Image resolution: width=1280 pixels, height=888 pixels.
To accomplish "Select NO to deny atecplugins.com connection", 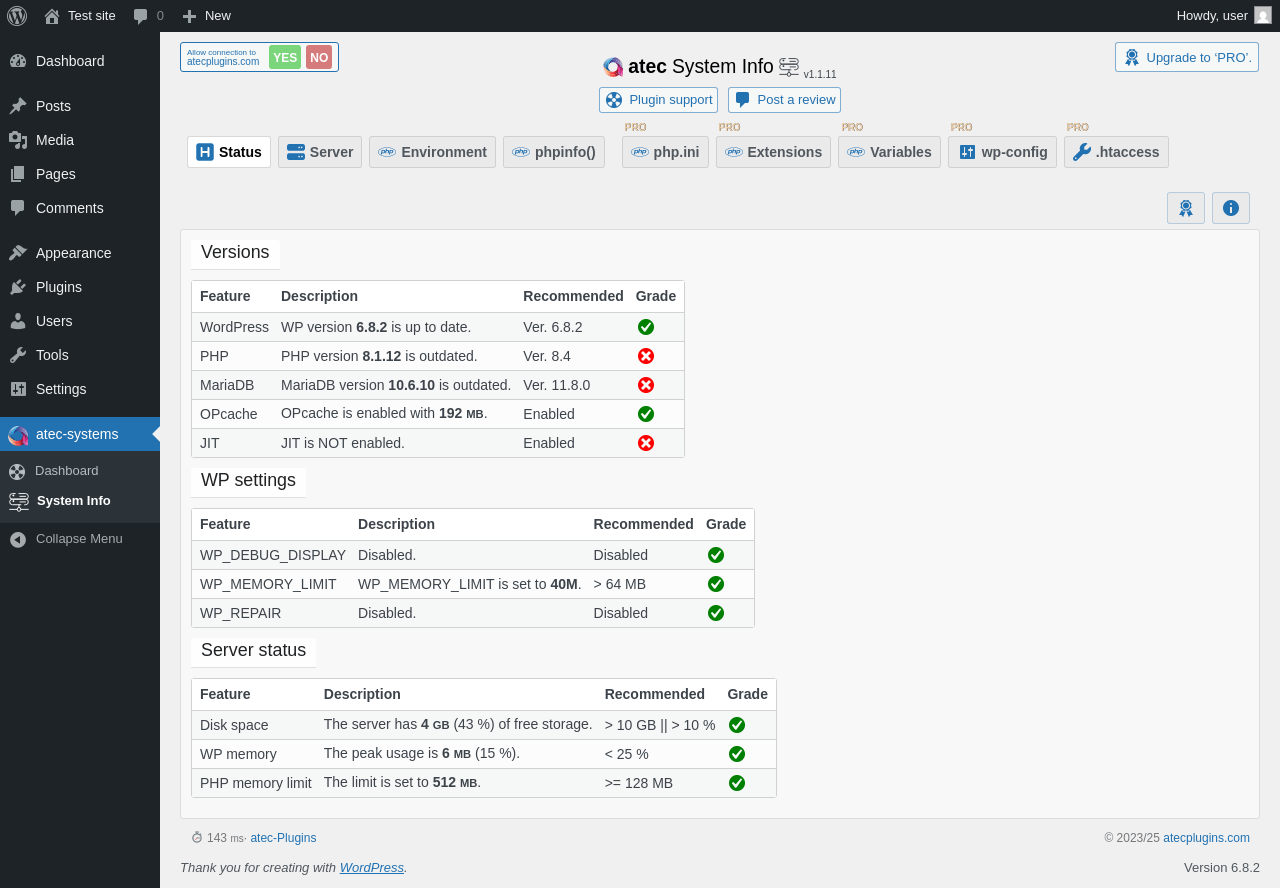I will (319, 57).
